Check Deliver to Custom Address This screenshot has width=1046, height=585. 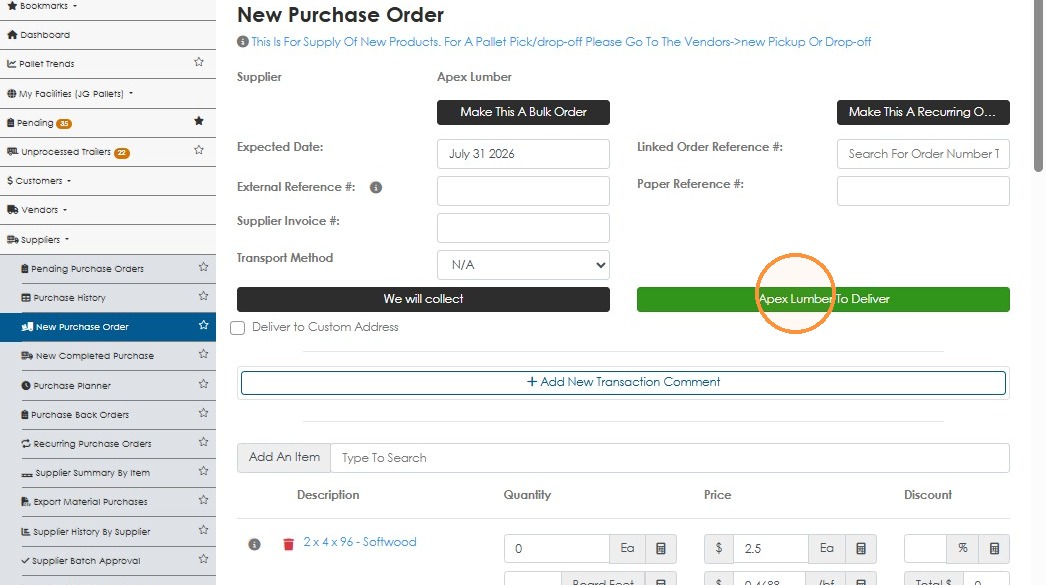click(x=237, y=328)
